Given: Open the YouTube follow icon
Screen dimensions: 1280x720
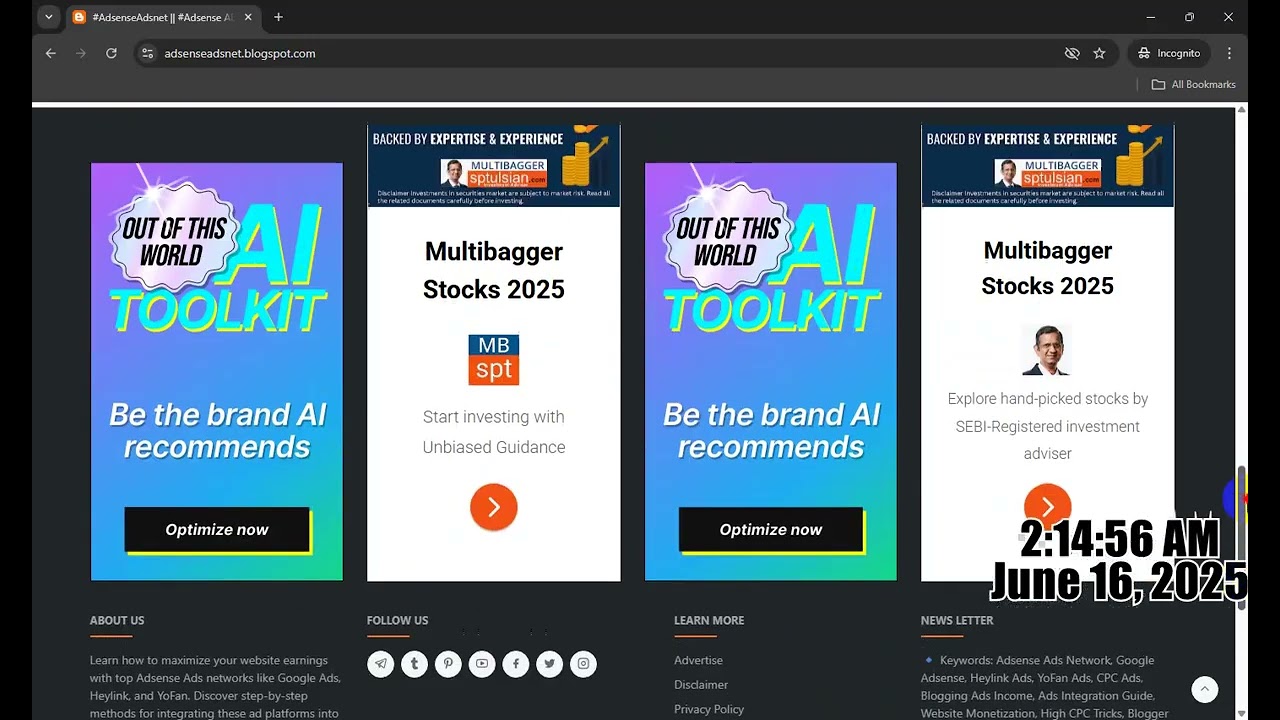Looking at the screenshot, I should pyautogui.click(x=482, y=663).
